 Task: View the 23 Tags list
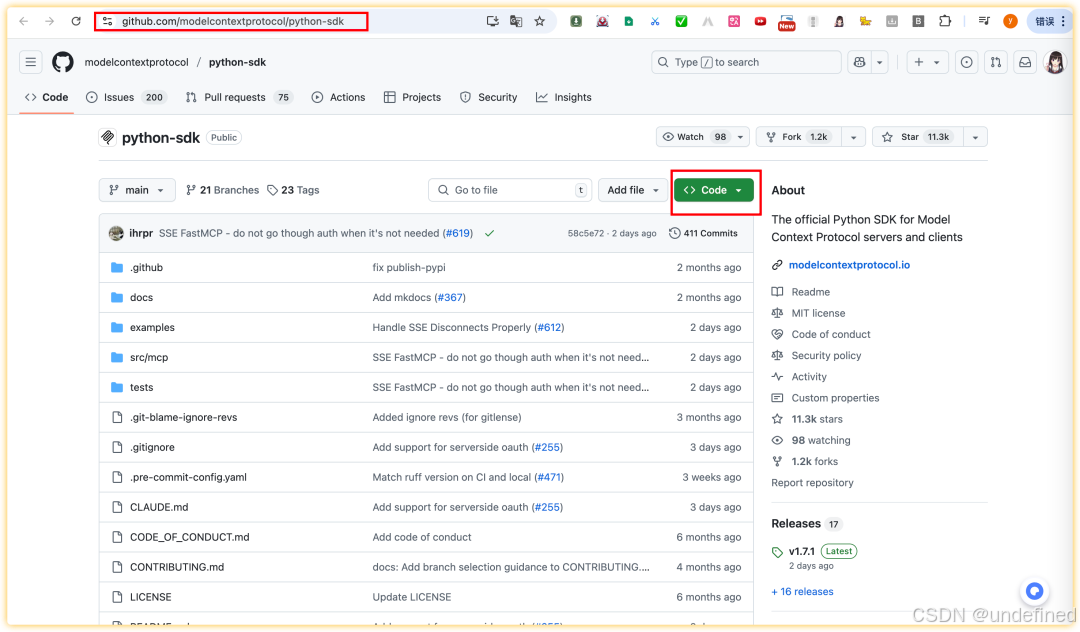pyautogui.click(x=293, y=190)
